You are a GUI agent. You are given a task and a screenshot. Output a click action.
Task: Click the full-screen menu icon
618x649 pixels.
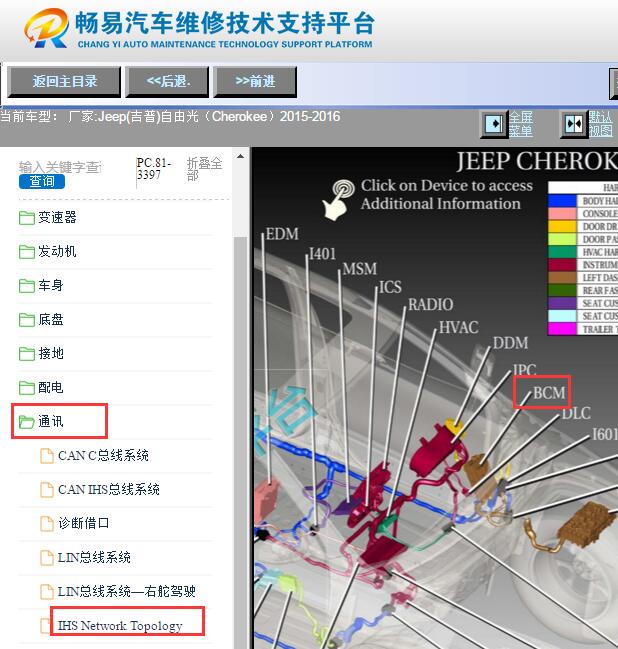click(x=493, y=124)
